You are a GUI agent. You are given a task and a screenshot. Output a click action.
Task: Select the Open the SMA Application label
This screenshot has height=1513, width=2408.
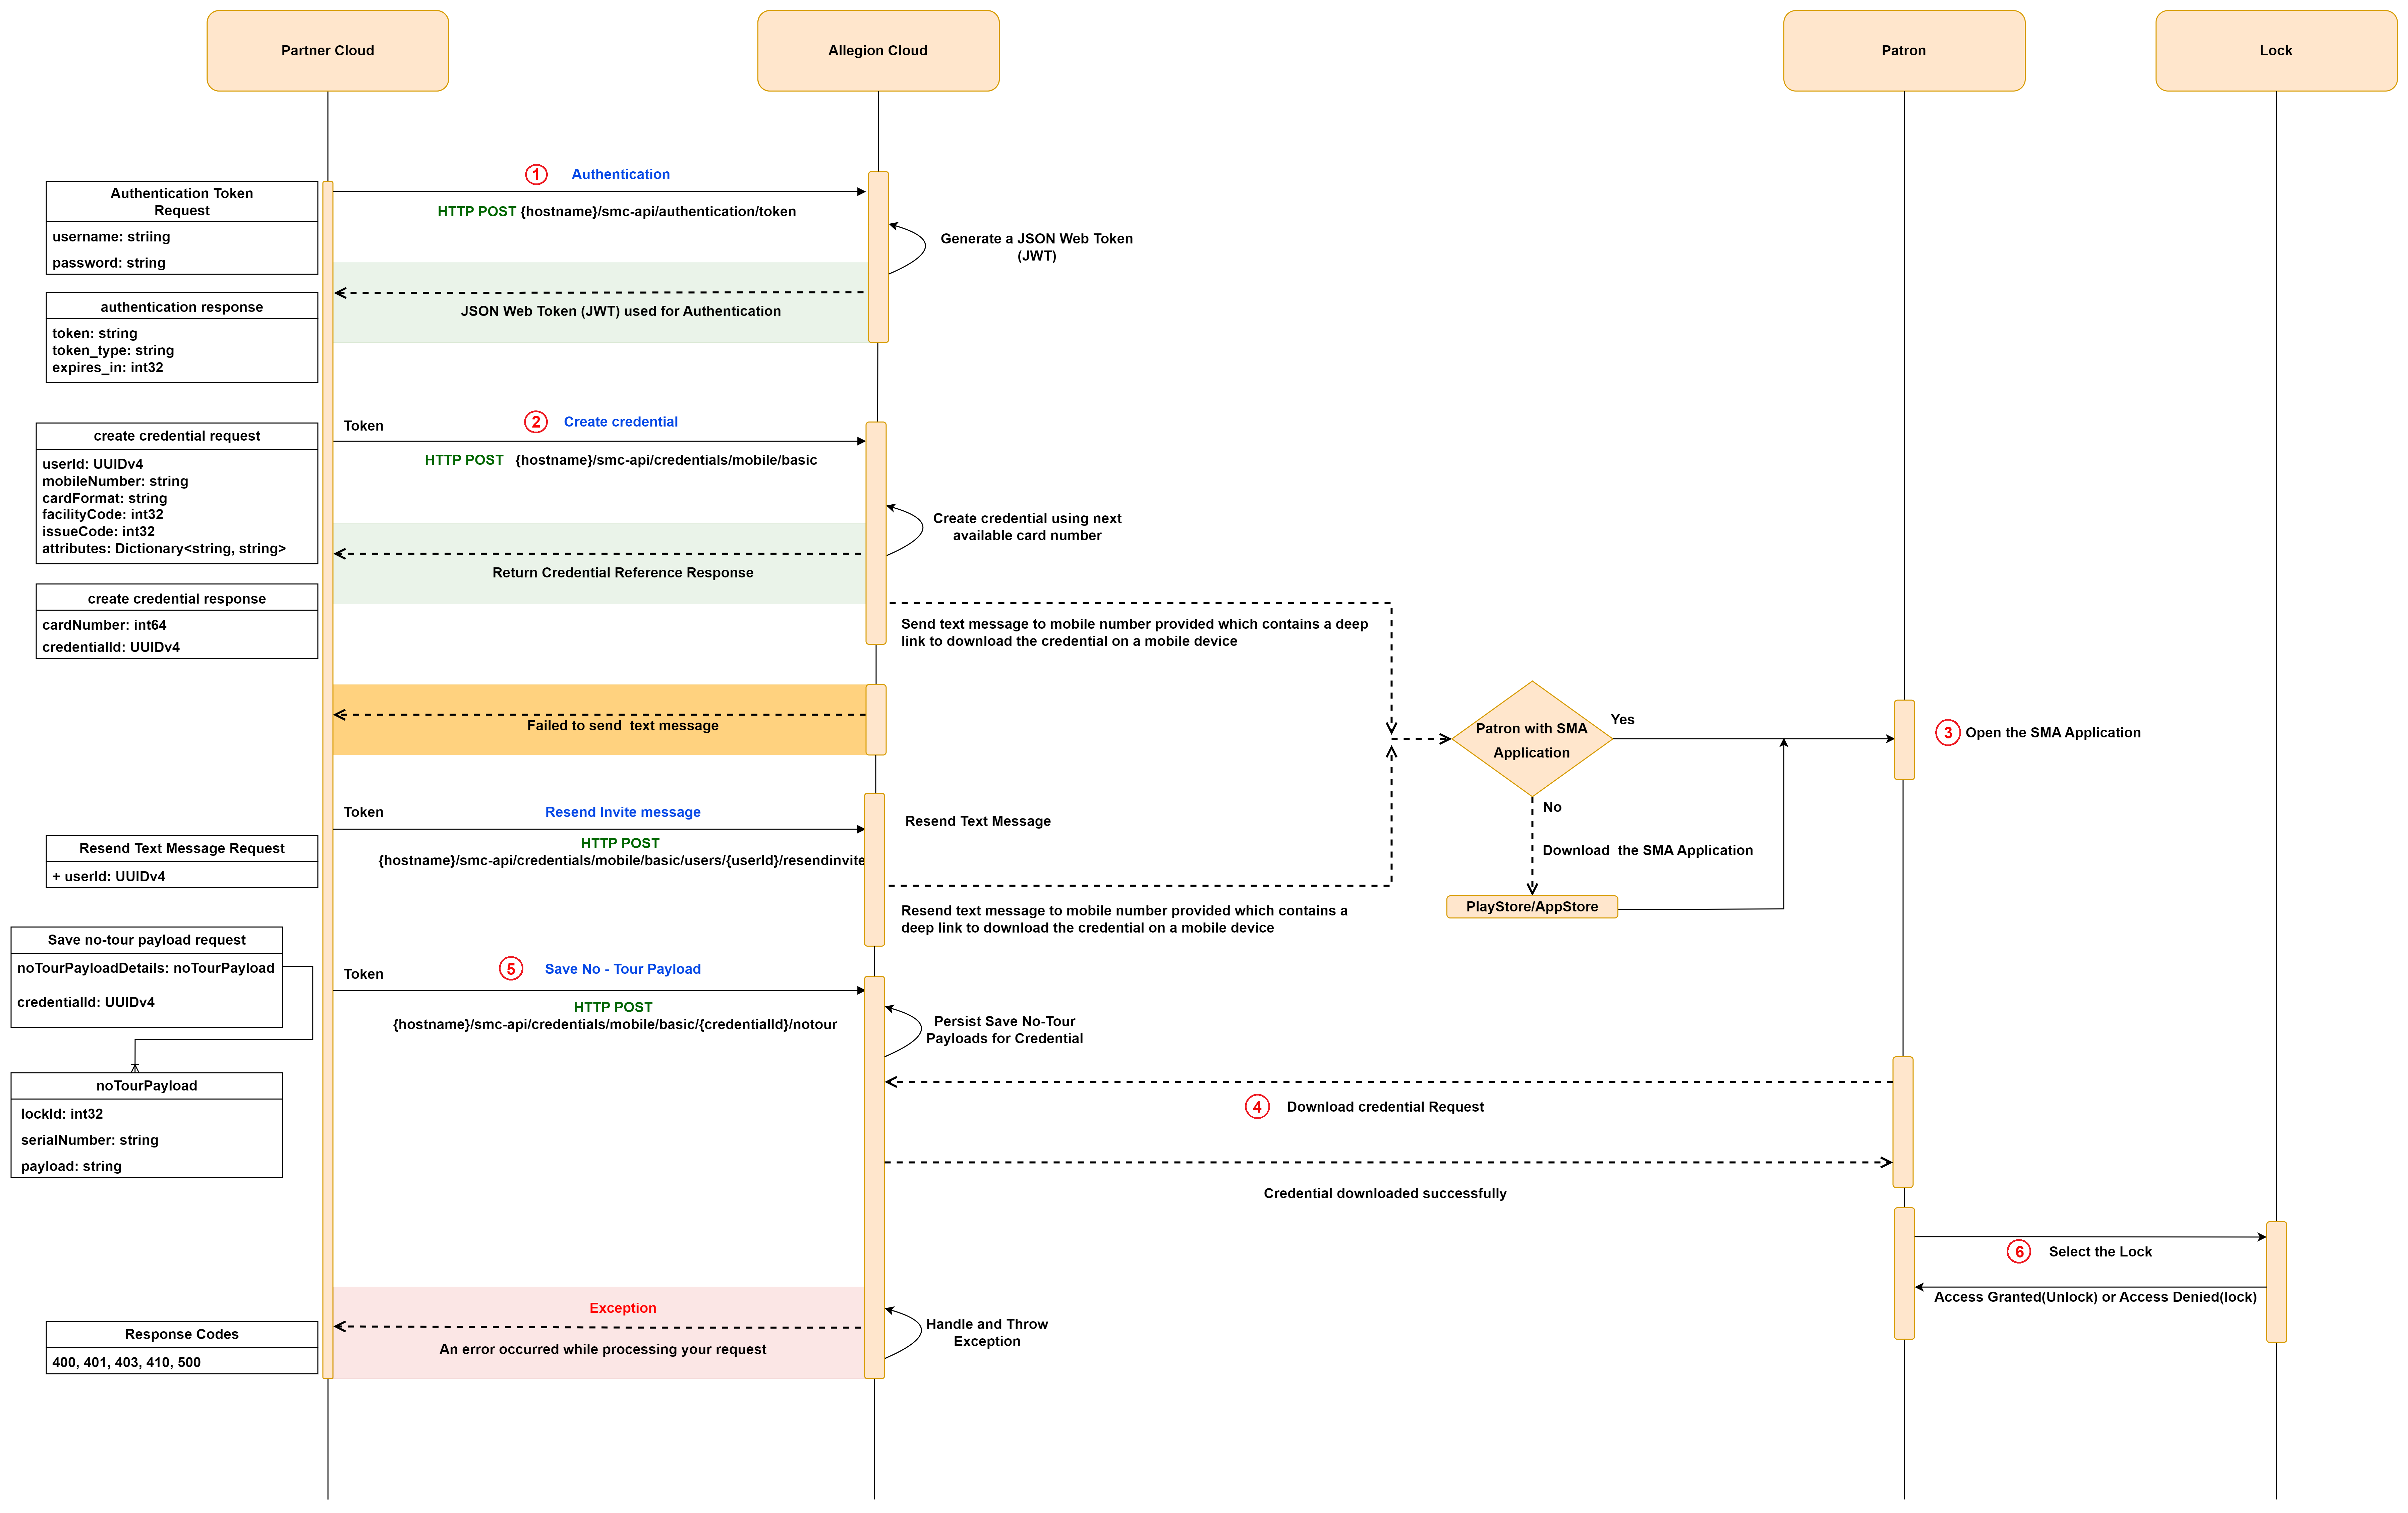2053,733
